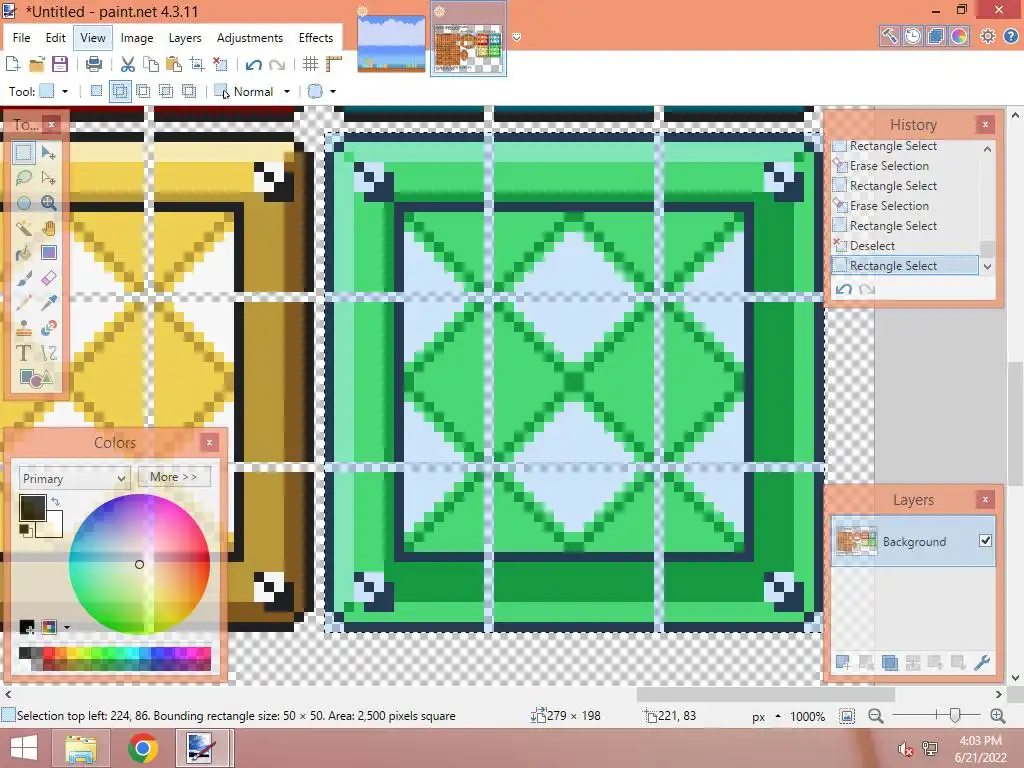This screenshot has width=1024, height=768.
Task: Click the zoom out magnifier button
Action: [x=876, y=716]
